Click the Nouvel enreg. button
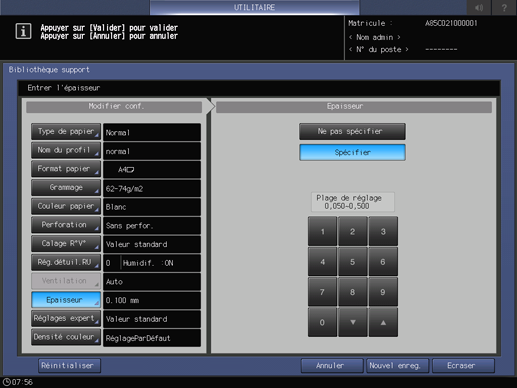 [397, 366]
